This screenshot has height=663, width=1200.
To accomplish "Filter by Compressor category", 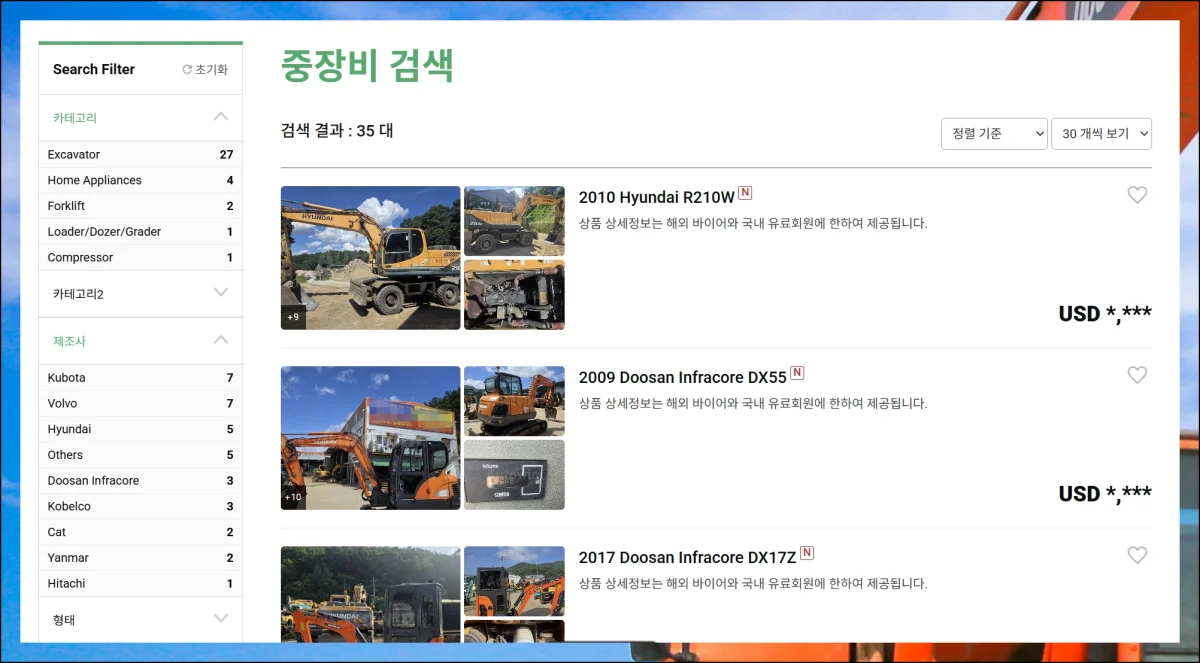I will tap(140, 258).
